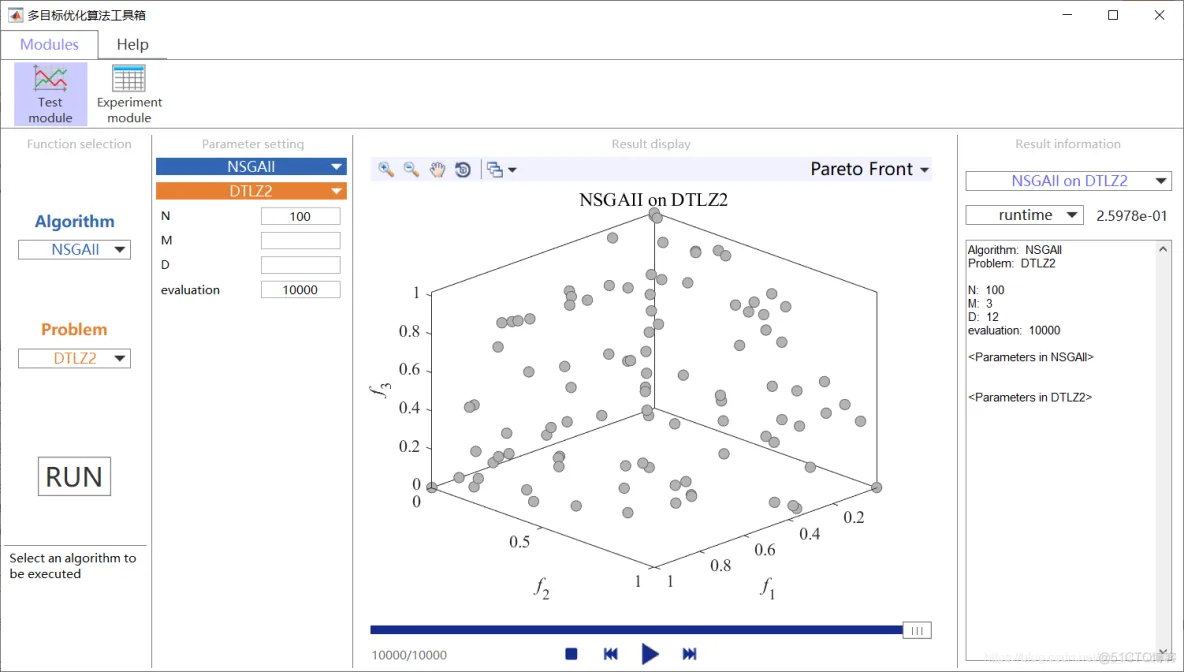Open the Test module

(x=50, y=93)
